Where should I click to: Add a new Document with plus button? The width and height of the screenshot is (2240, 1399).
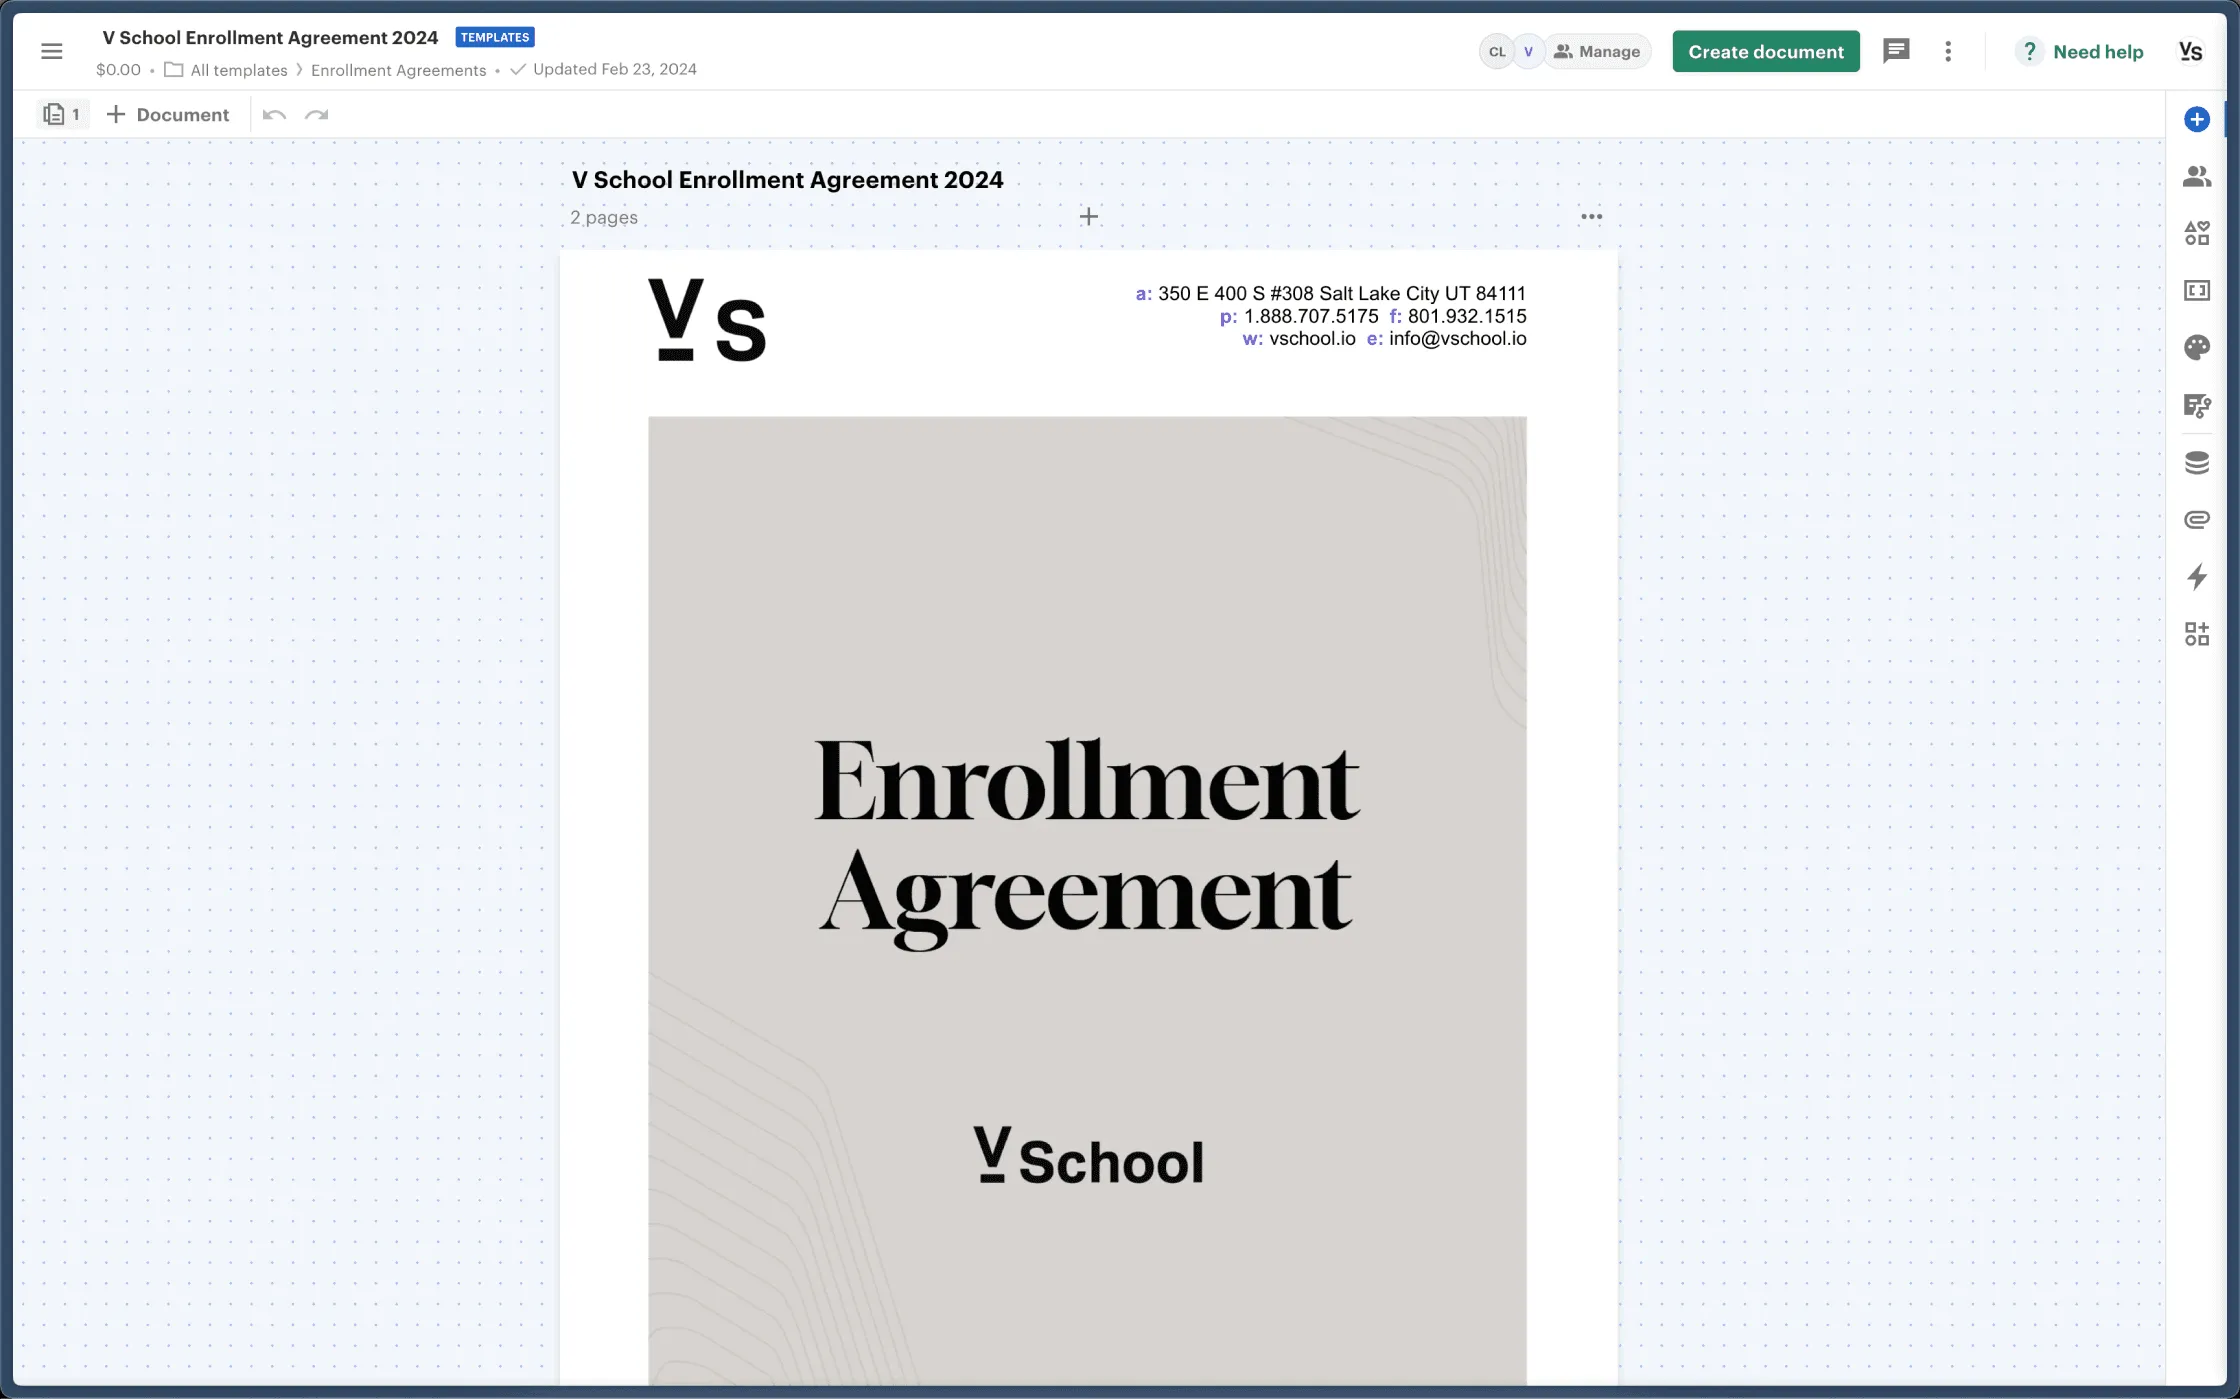point(168,114)
